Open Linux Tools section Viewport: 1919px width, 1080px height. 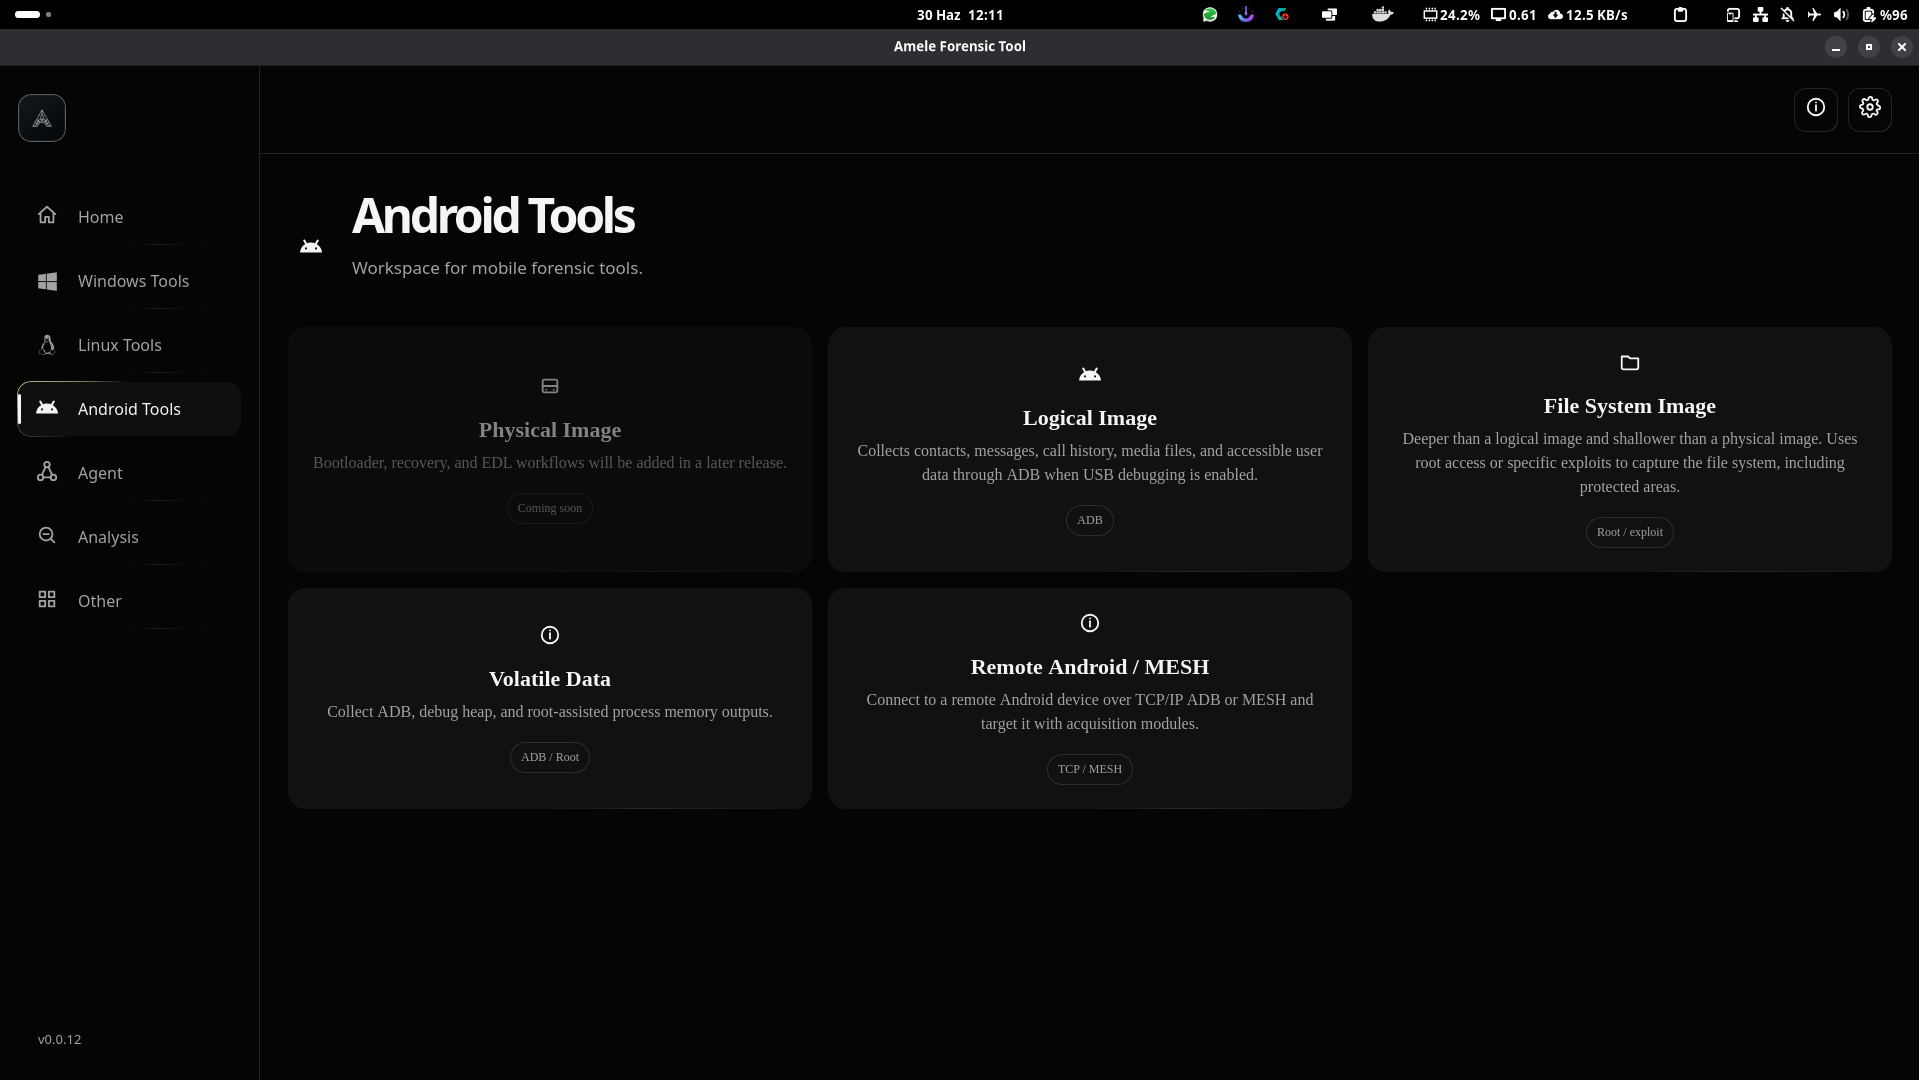129,345
